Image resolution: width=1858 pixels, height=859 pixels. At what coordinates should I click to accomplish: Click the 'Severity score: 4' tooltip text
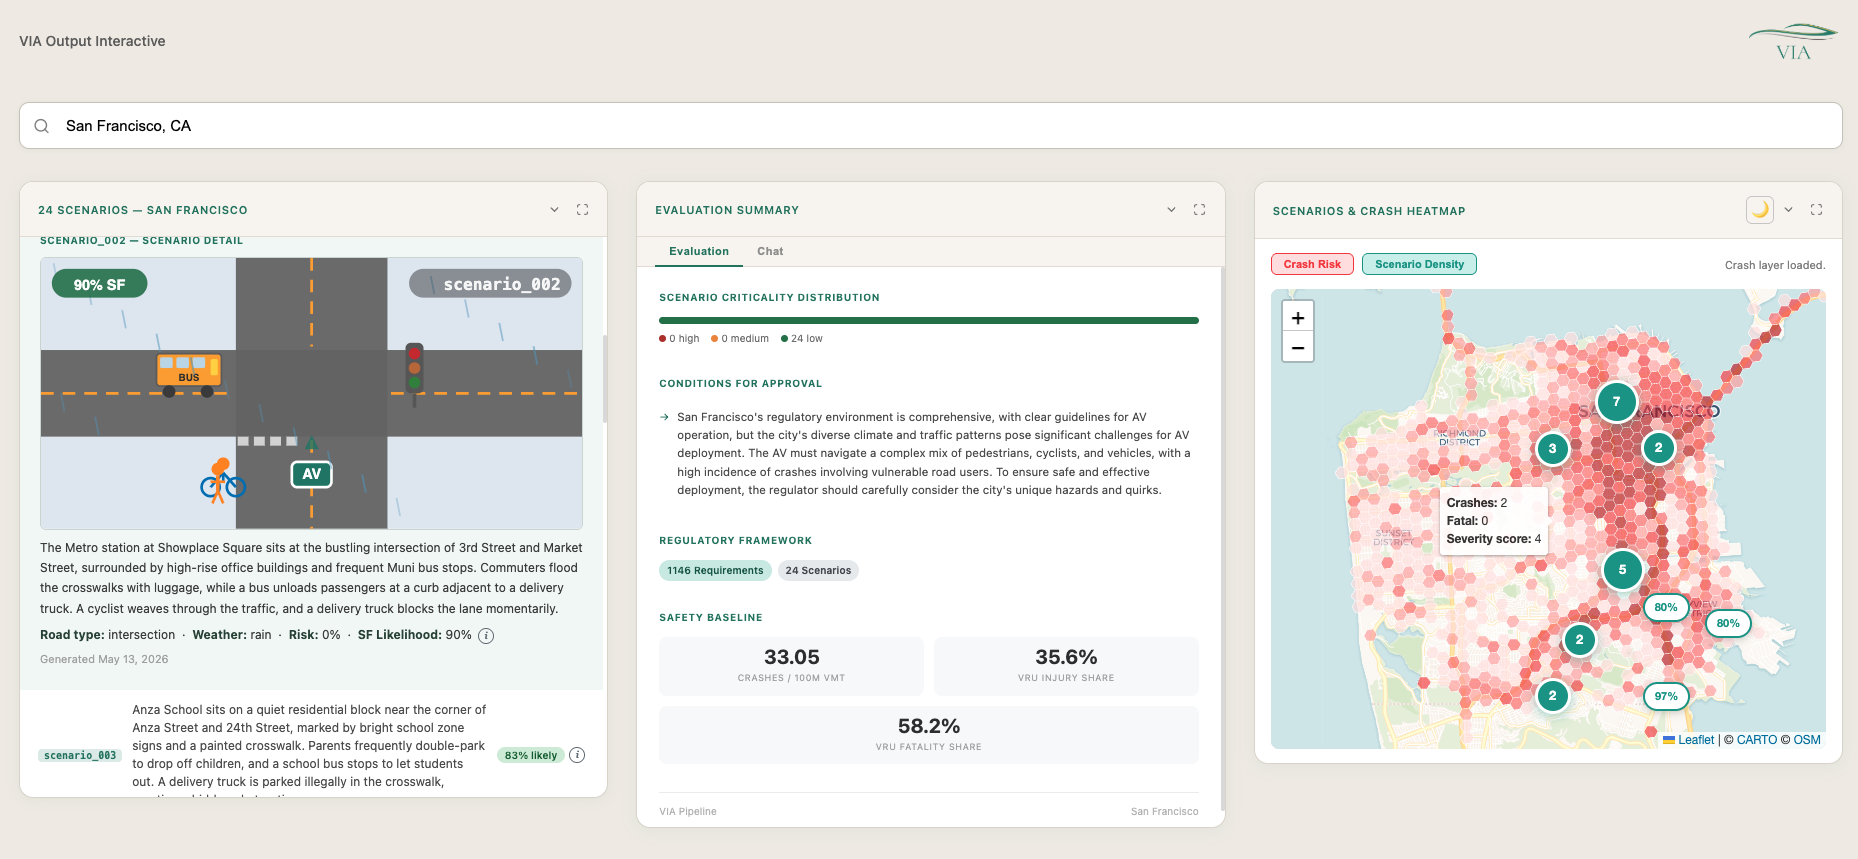(x=1494, y=539)
